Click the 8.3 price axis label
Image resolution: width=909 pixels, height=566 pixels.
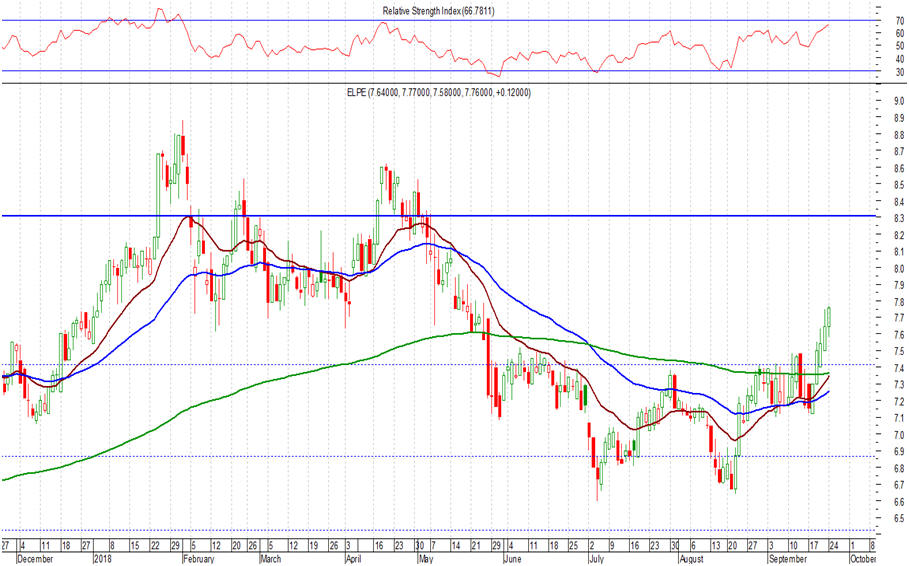tap(899, 219)
